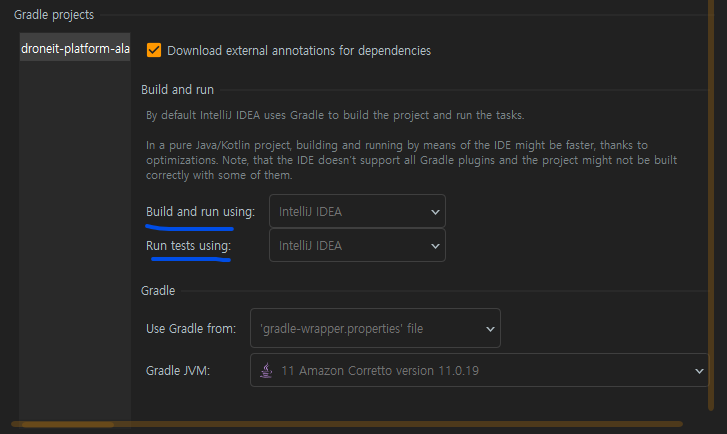Click the horizontal scrollbar thumb at bottom
This screenshot has width=727, height=434.
coord(67,424)
